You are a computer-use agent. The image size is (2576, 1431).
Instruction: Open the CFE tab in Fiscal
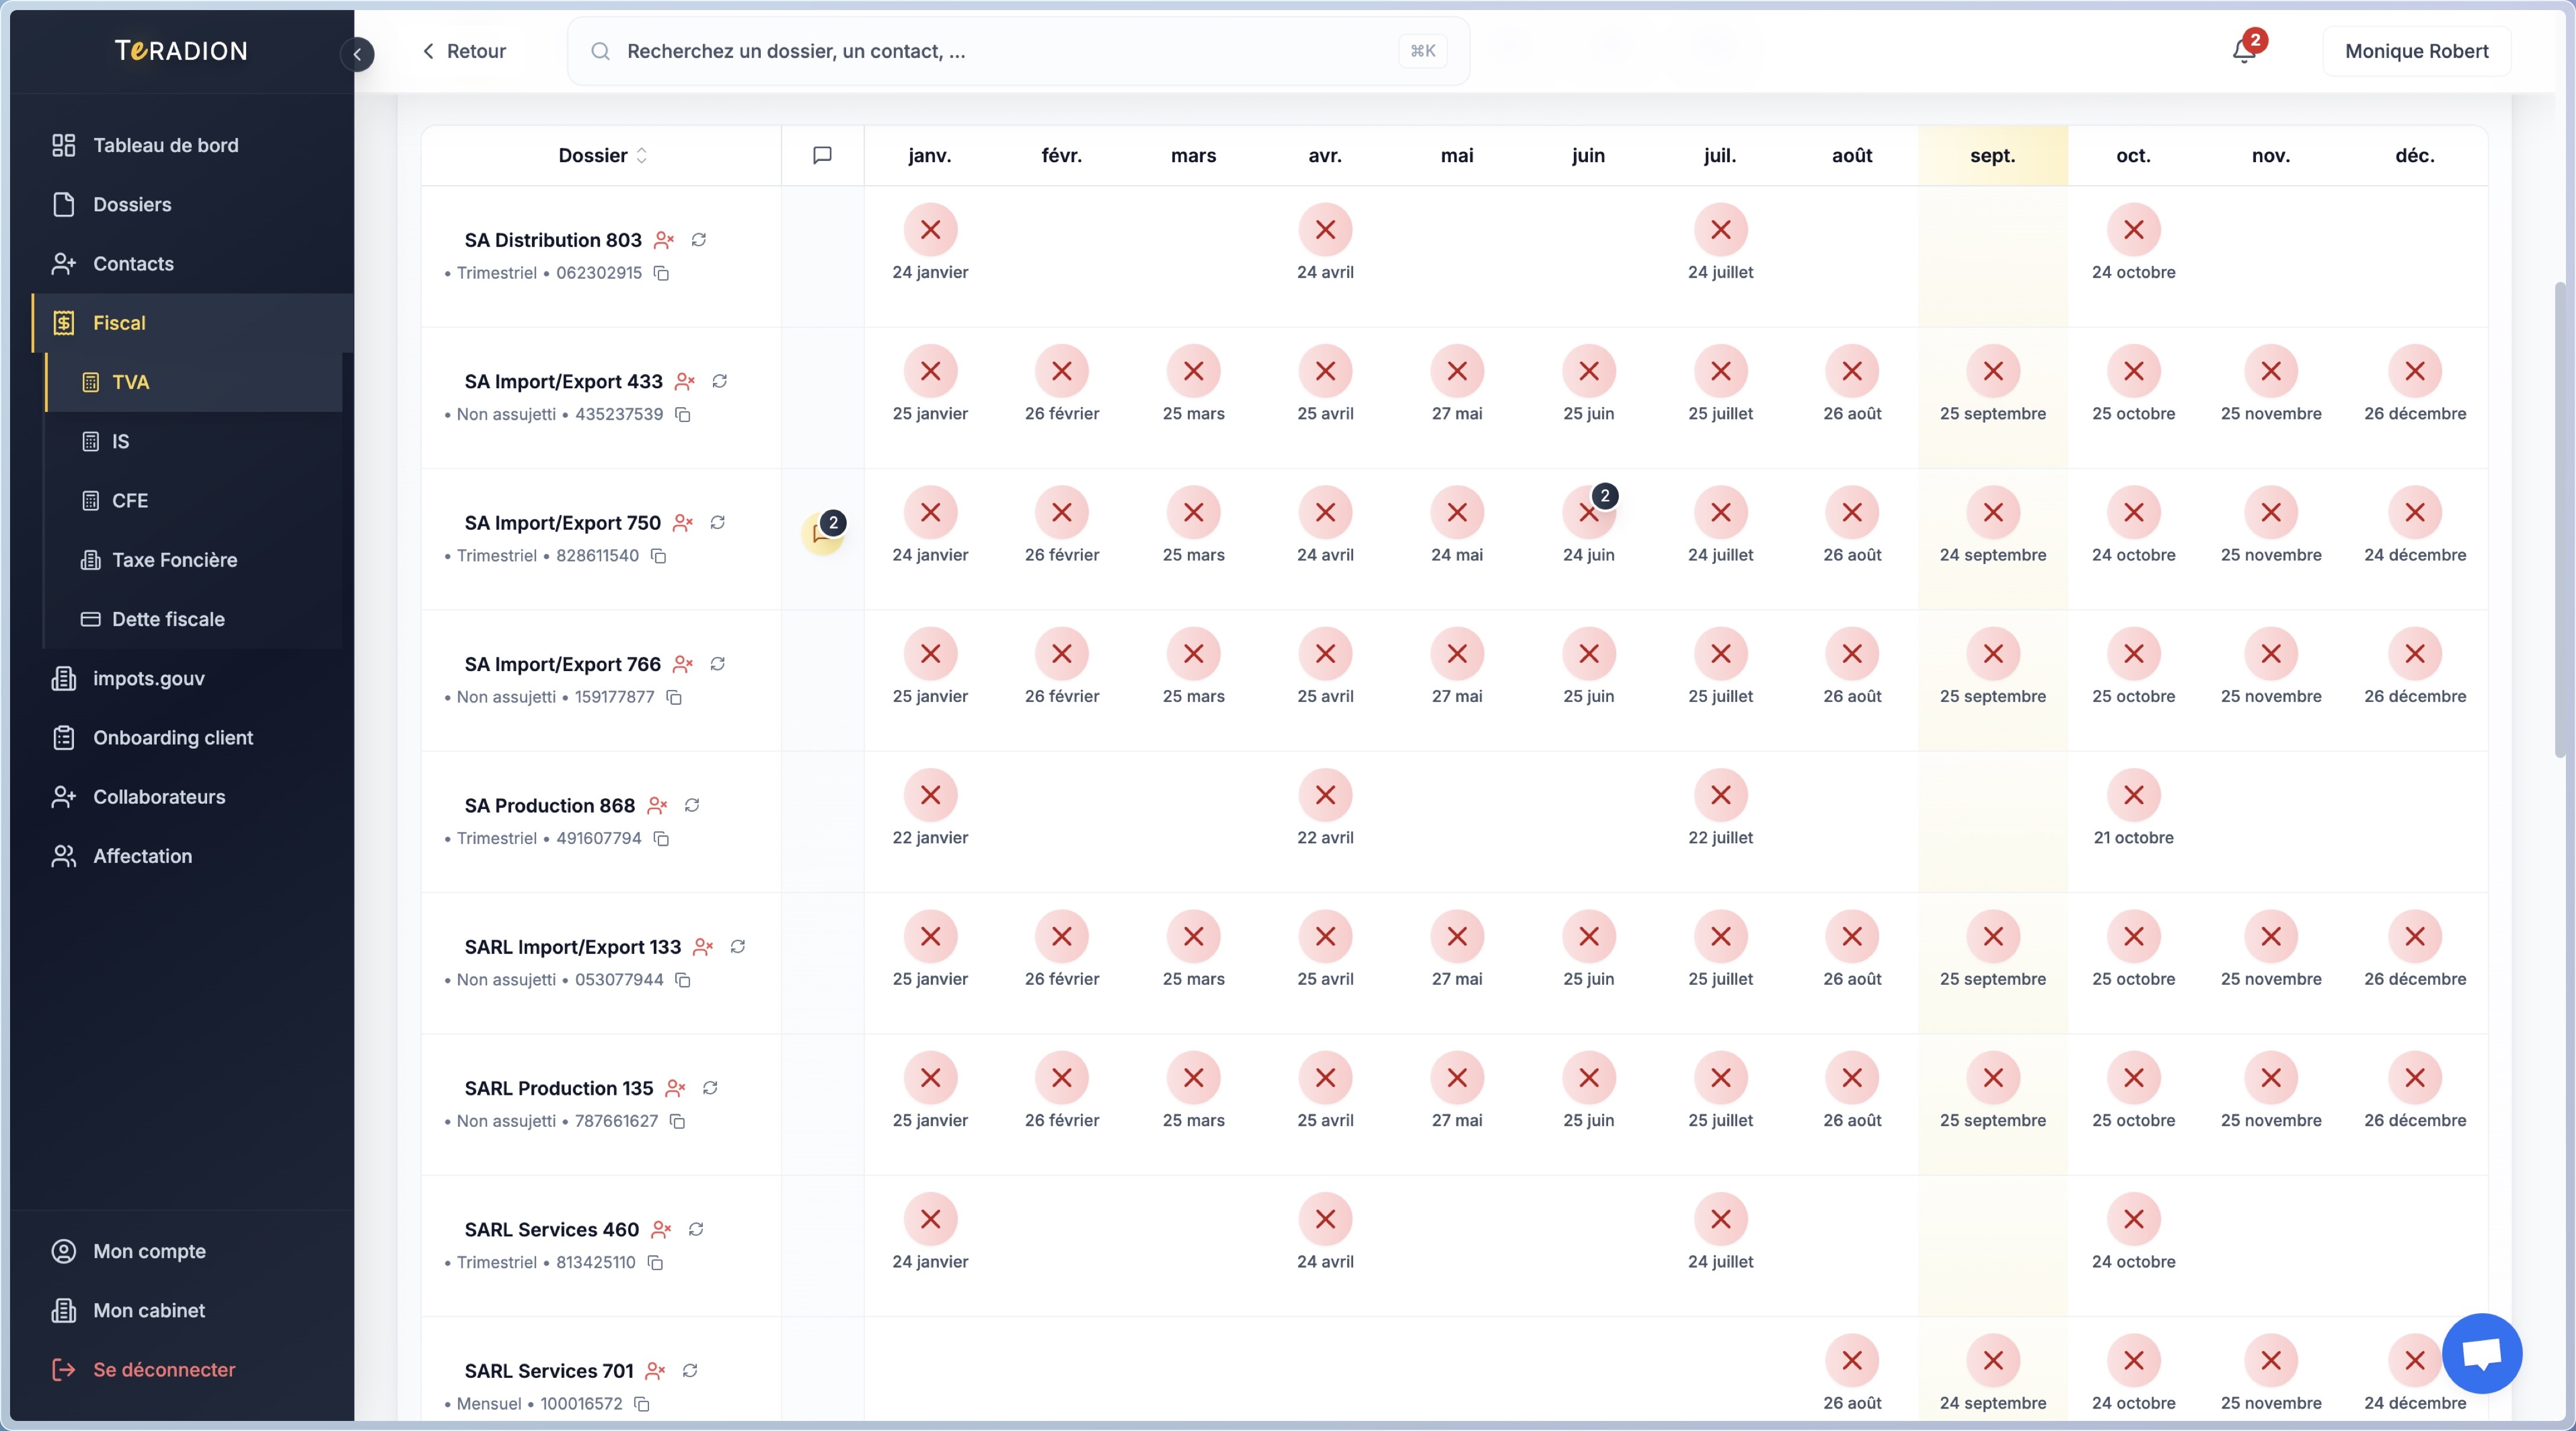pos(130,501)
